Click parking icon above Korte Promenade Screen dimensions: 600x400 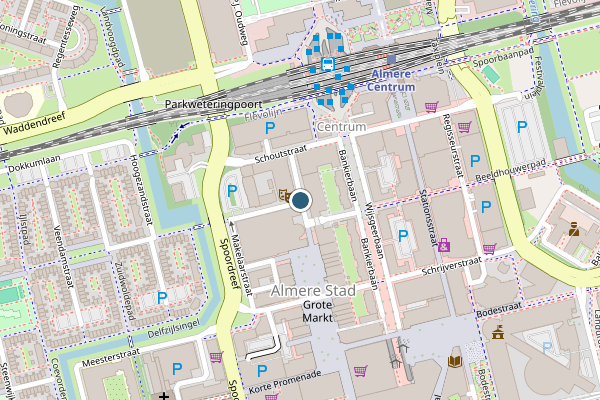click(x=262, y=371)
